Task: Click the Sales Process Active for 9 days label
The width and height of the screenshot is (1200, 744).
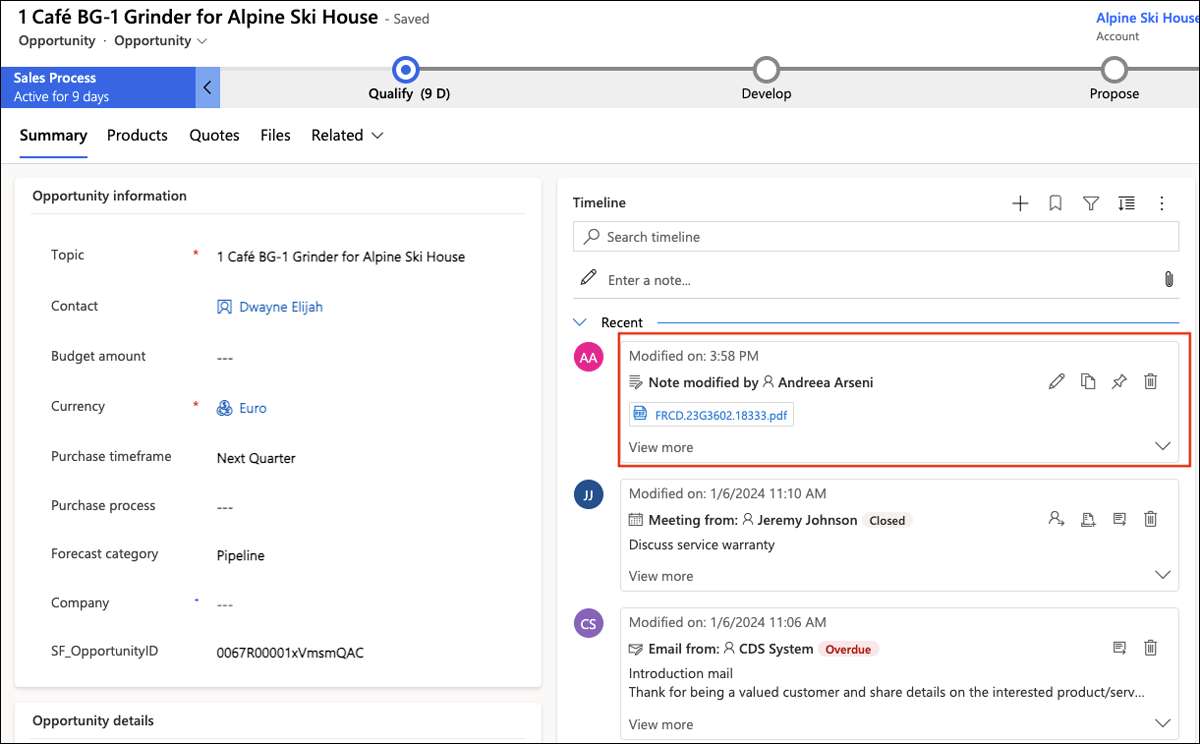Action: (x=97, y=87)
